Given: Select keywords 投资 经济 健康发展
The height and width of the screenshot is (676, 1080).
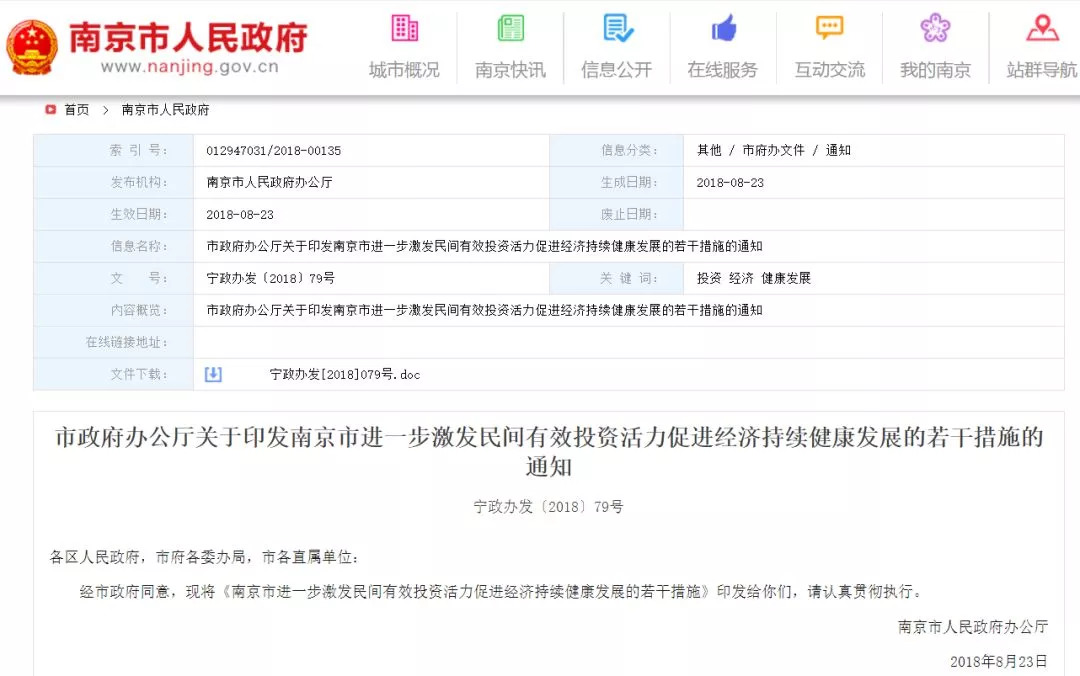Looking at the screenshot, I should 754,278.
